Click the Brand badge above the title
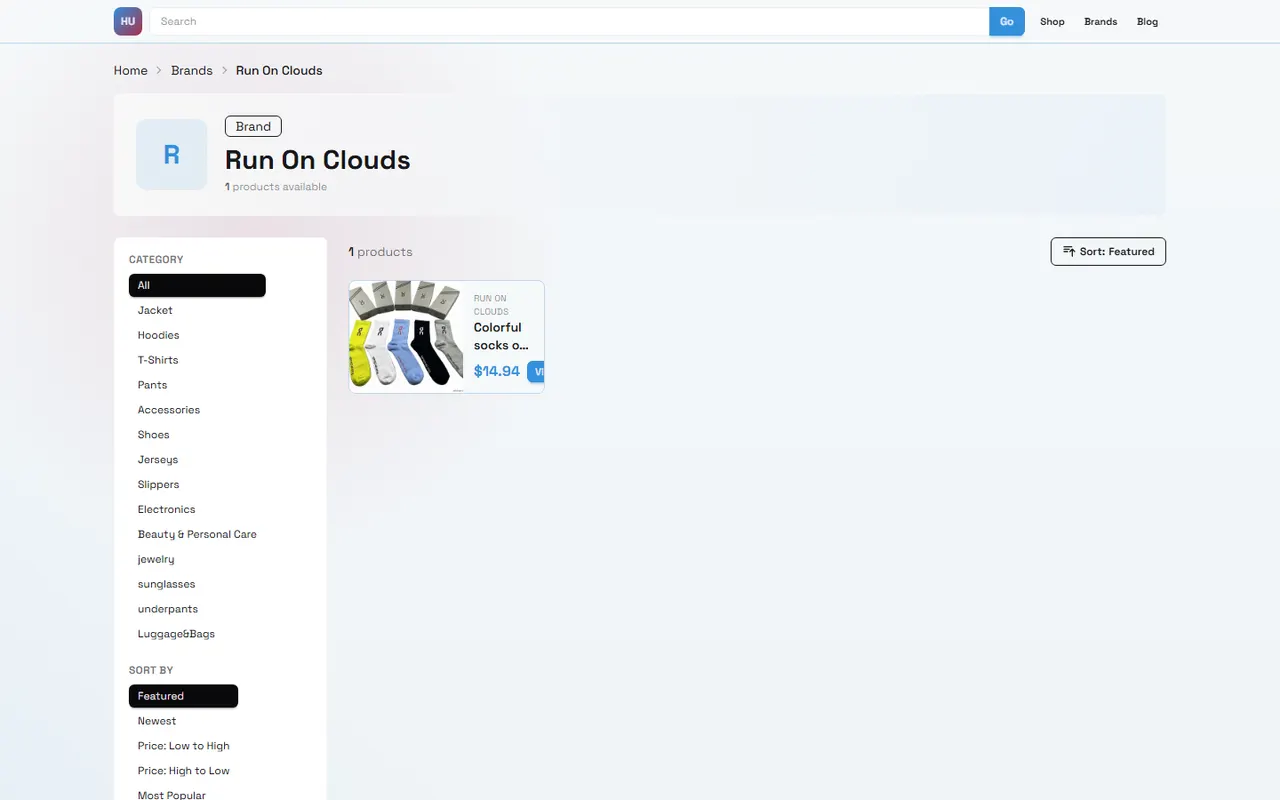Screen dimensions: 1280x800 (253, 126)
